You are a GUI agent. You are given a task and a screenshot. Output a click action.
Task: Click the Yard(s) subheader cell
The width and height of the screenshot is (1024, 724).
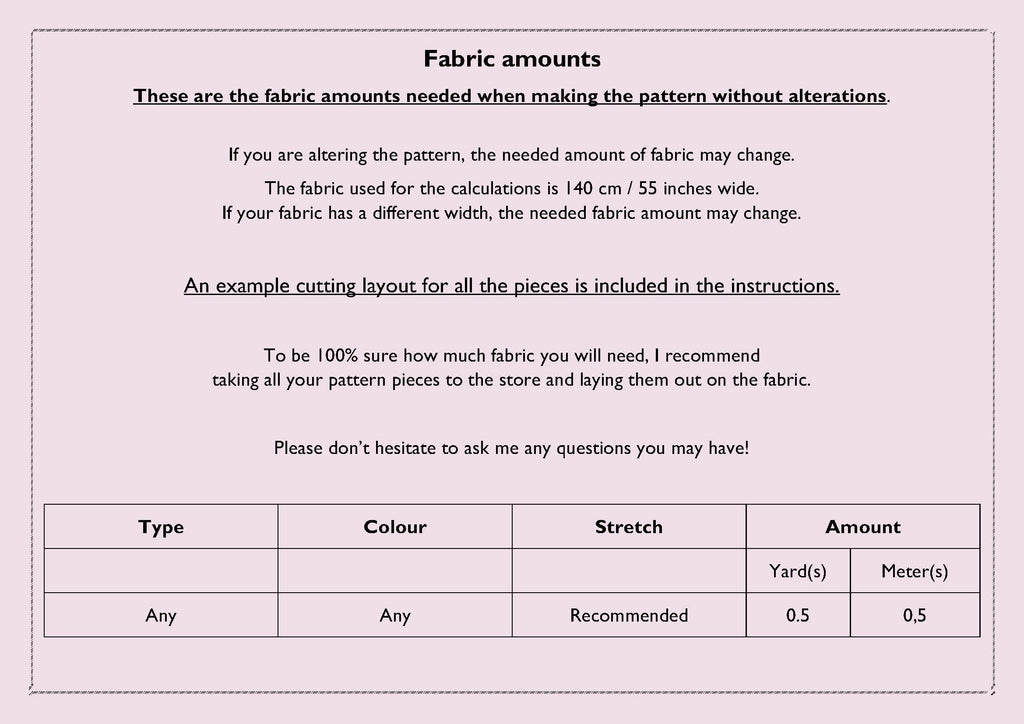pyautogui.click(x=798, y=571)
